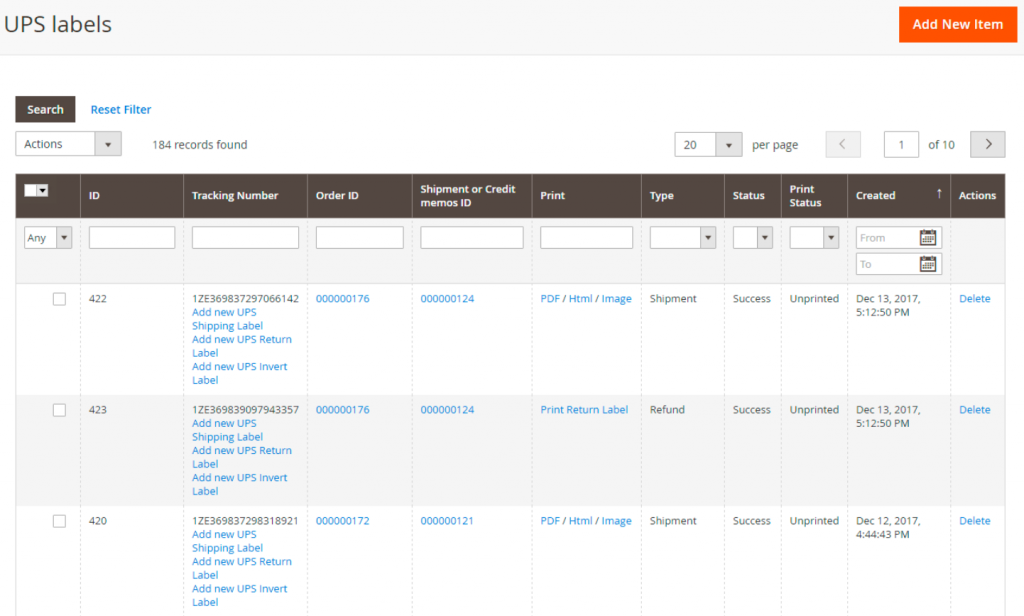
Task: Open the Any filter dropdown
Action: tap(48, 237)
